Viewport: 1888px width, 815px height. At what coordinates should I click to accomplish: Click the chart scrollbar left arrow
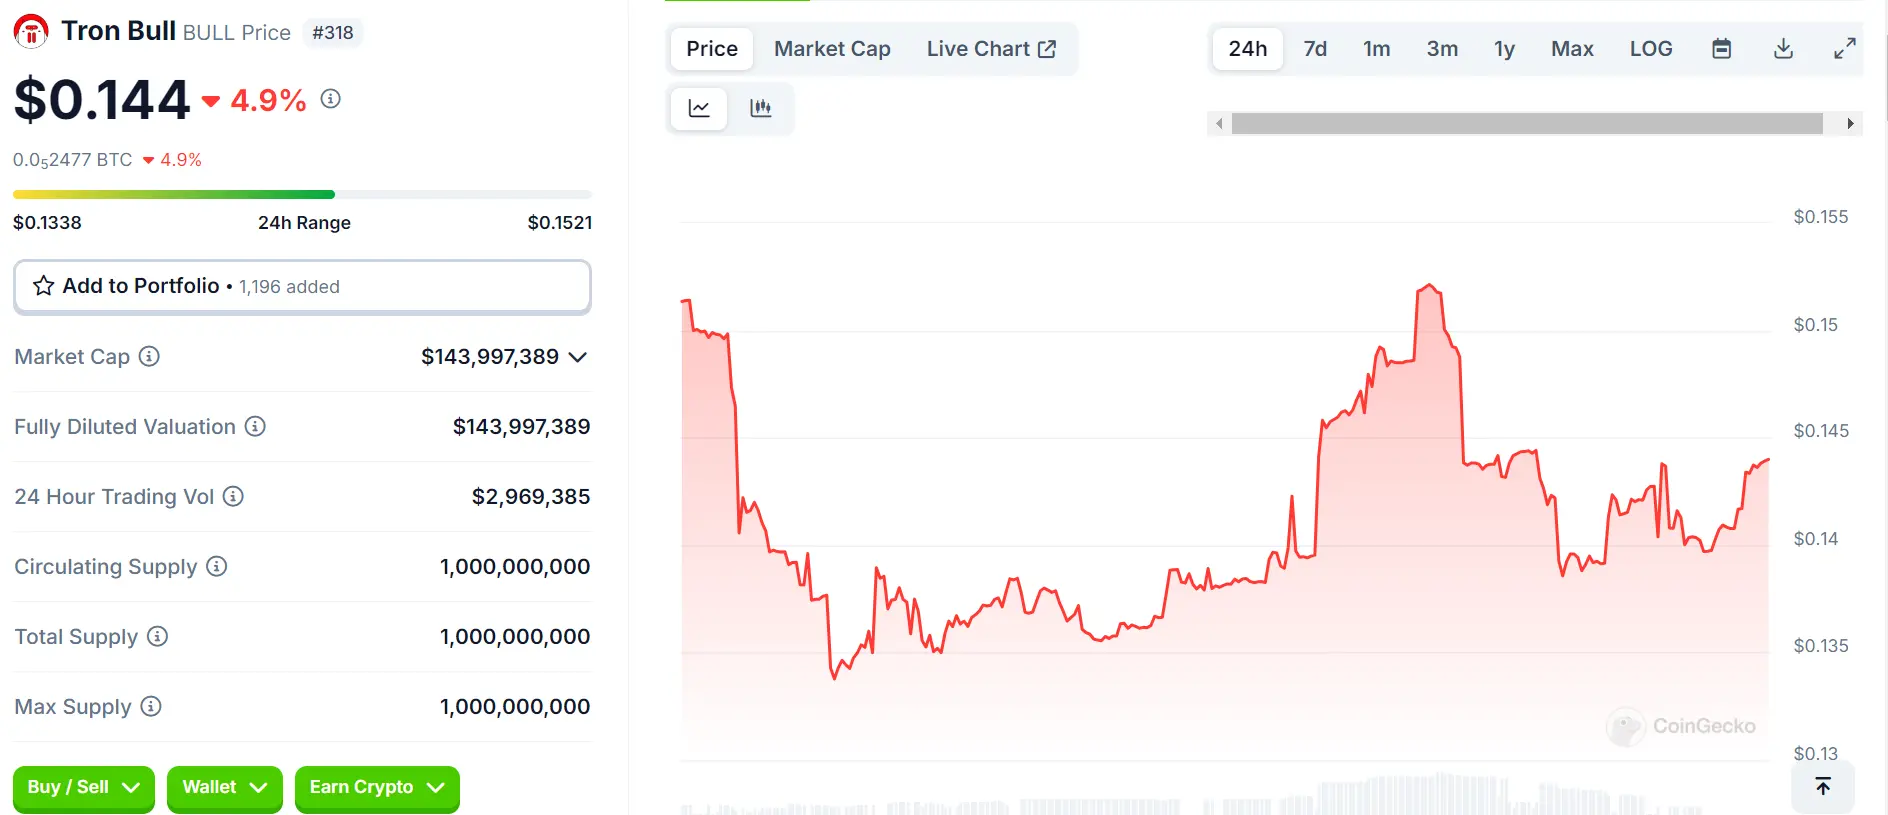click(x=1219, y=124)
